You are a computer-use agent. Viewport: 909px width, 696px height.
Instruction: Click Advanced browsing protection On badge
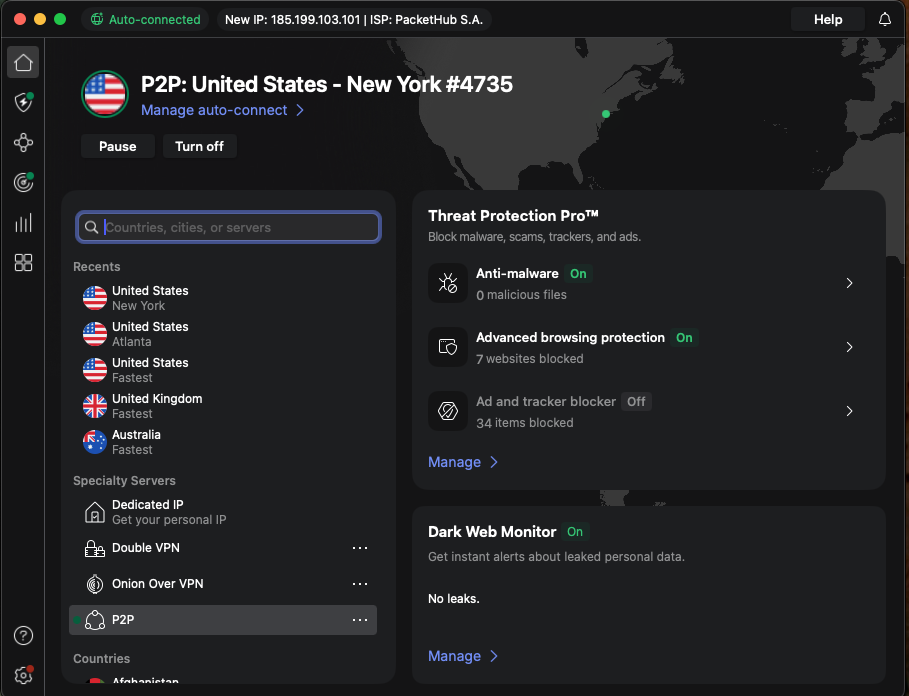pos(684,337)
